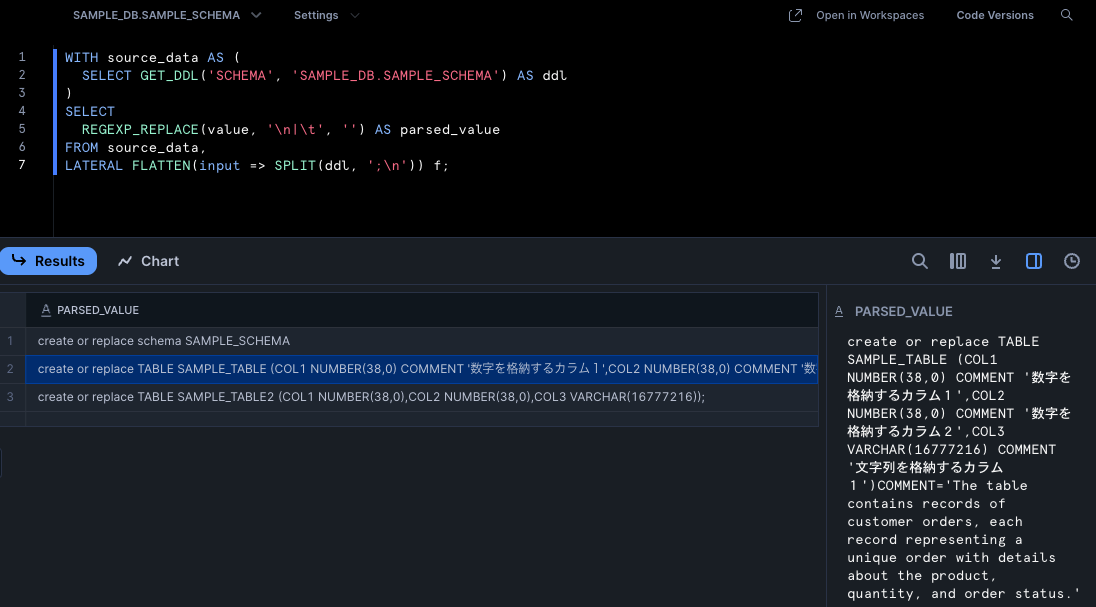Click 'FROM source_data,' in the editor
Viewport: 1096px width, 607px height.
136,148
